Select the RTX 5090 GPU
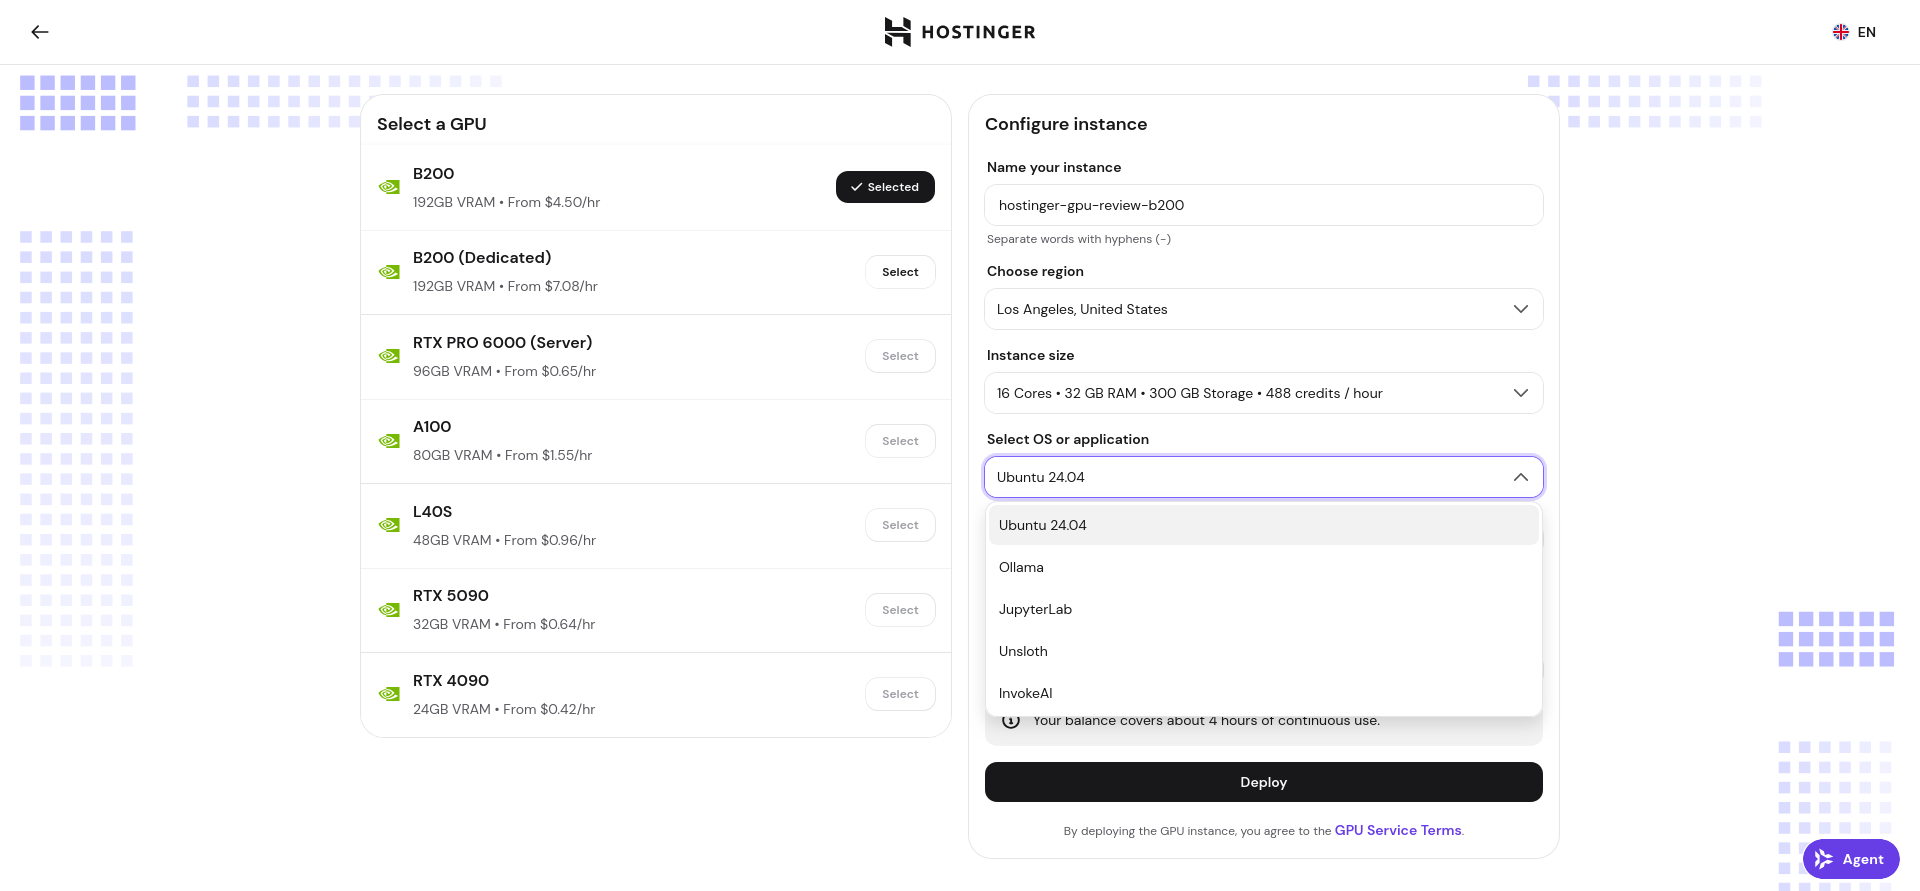1920x891 pixels. pos(900,610)
